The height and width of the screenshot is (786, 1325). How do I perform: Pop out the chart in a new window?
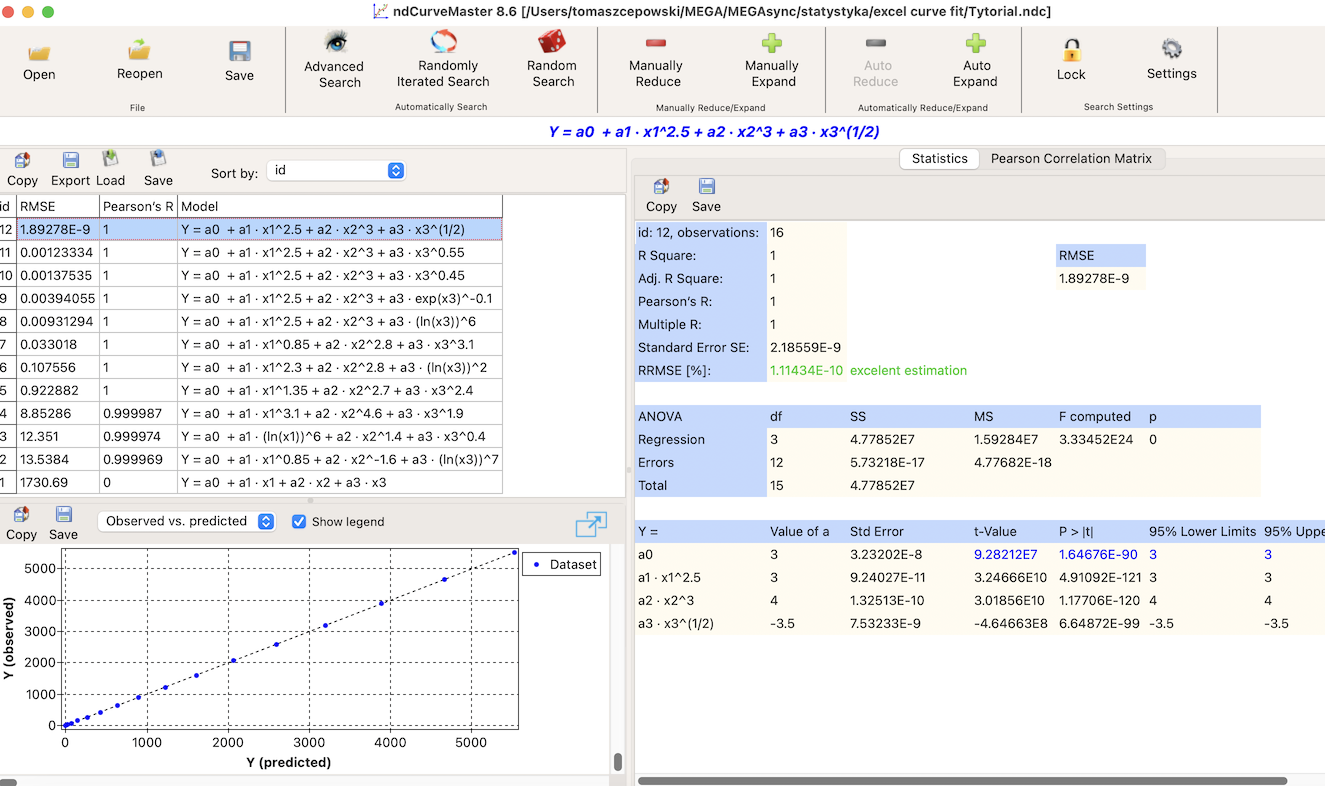pyautogui.click(x=591, y=524)
